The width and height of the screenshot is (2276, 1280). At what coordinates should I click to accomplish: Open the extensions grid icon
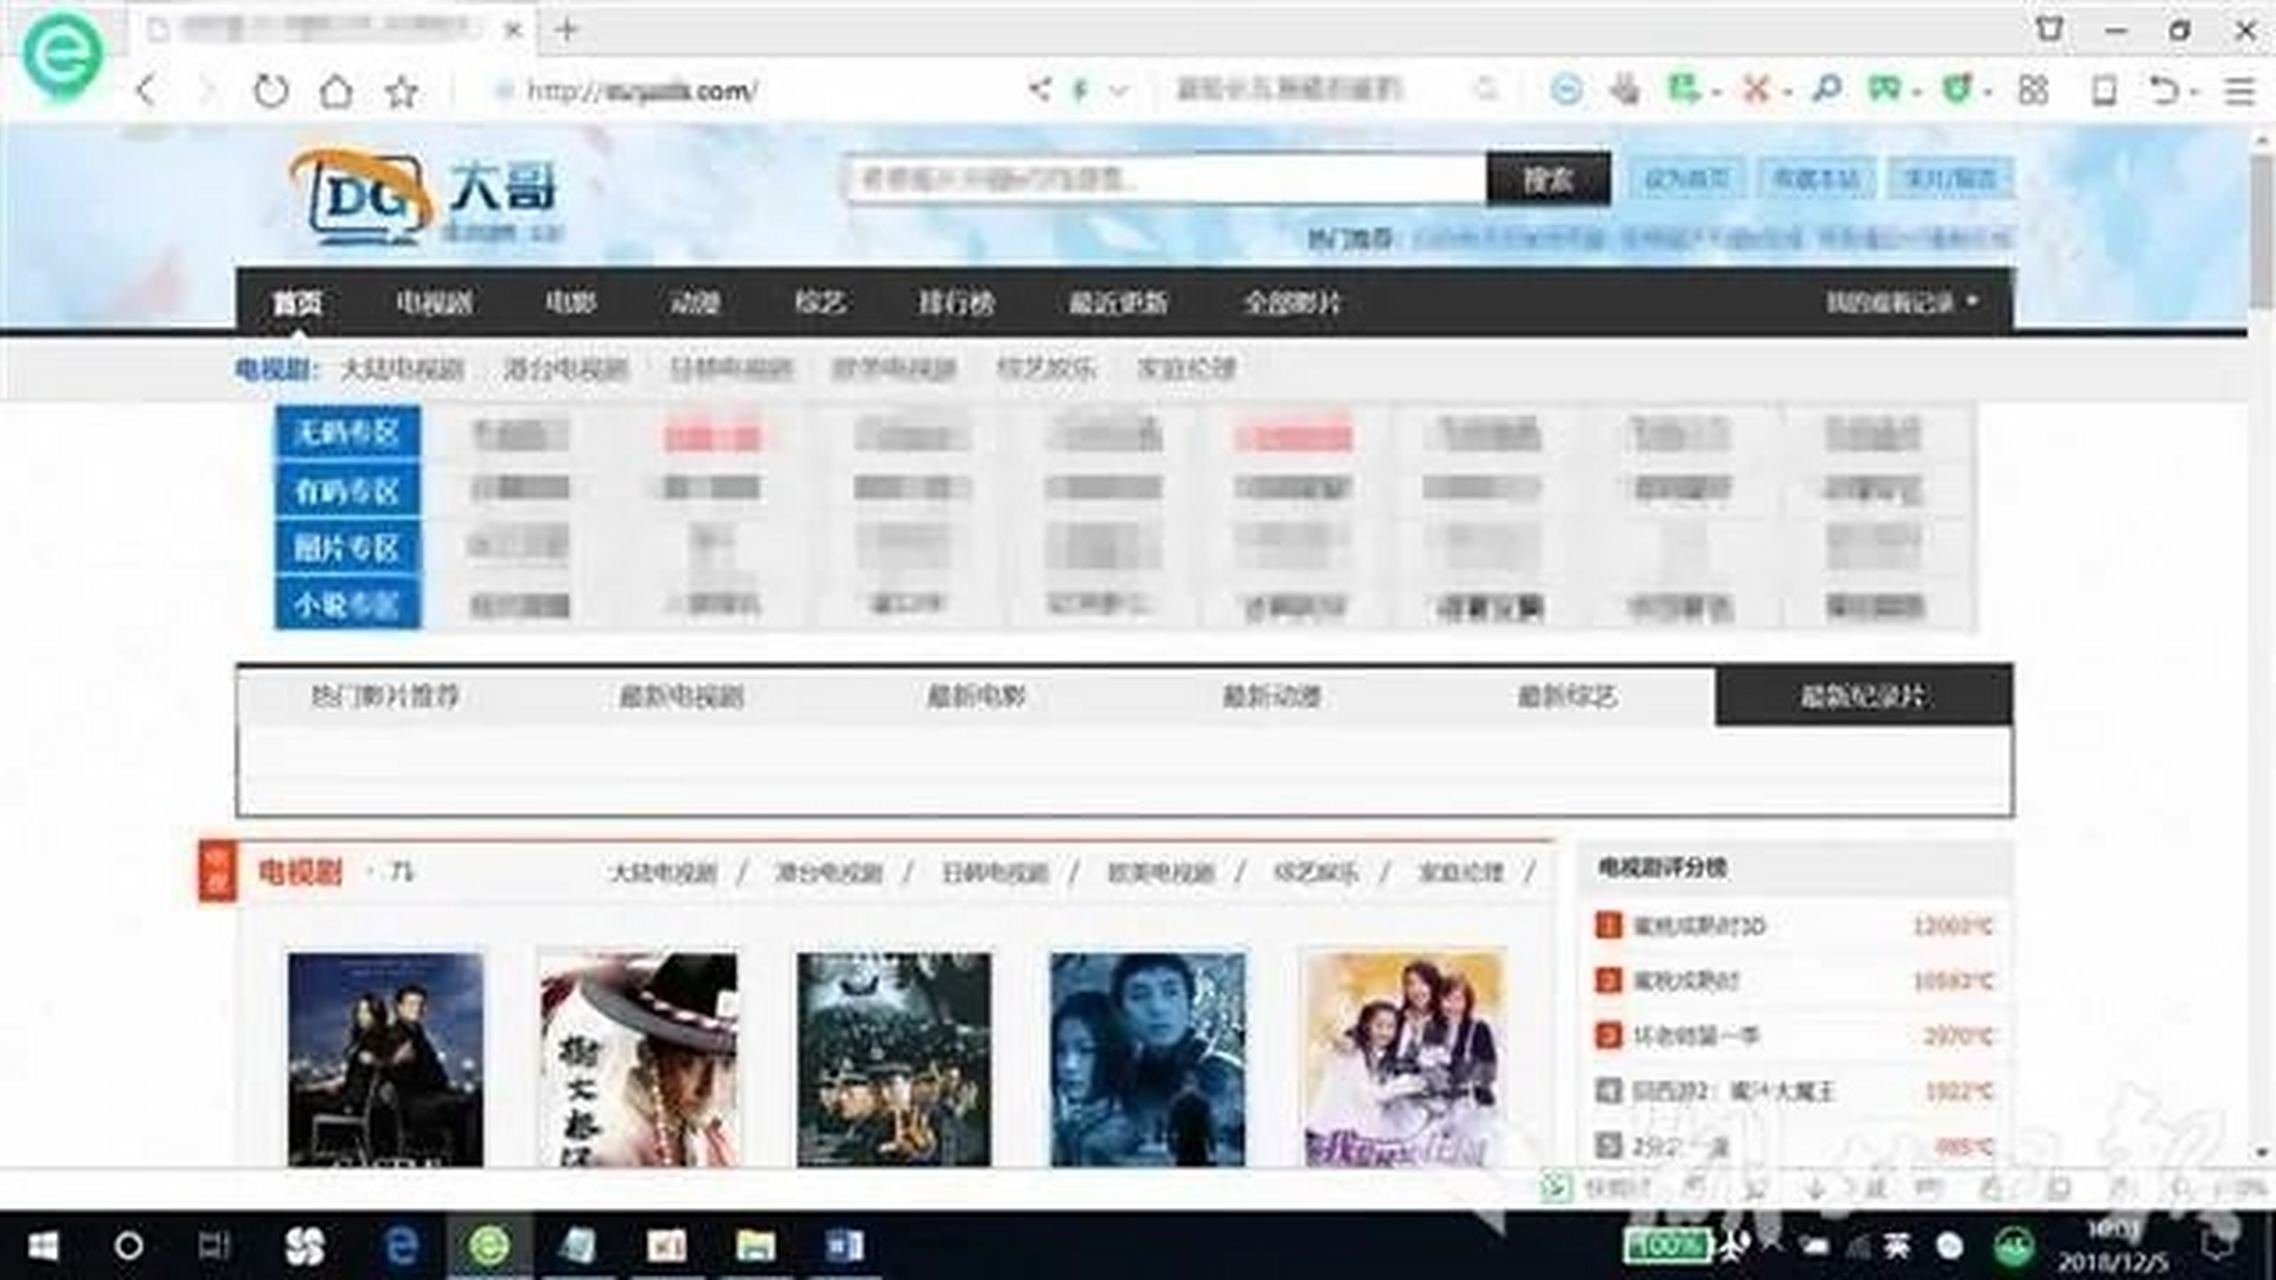[2033, 90]
